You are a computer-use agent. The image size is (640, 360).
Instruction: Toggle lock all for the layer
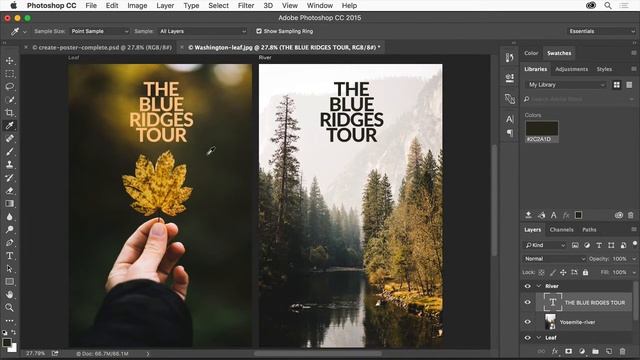[585, 272]
